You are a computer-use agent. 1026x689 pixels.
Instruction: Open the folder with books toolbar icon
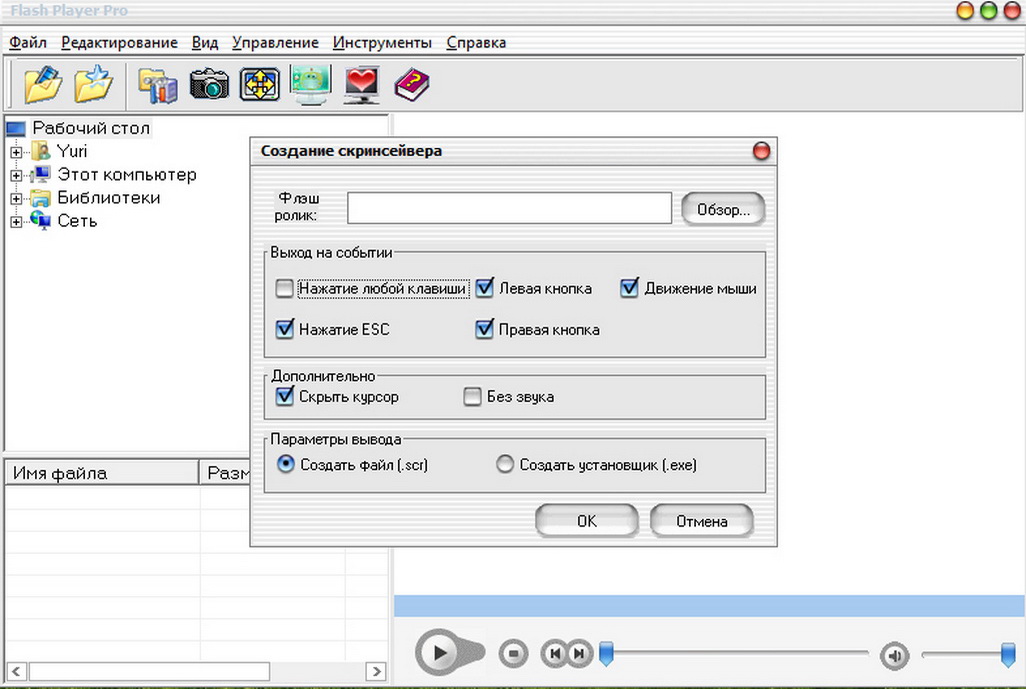tap(158, 85)
